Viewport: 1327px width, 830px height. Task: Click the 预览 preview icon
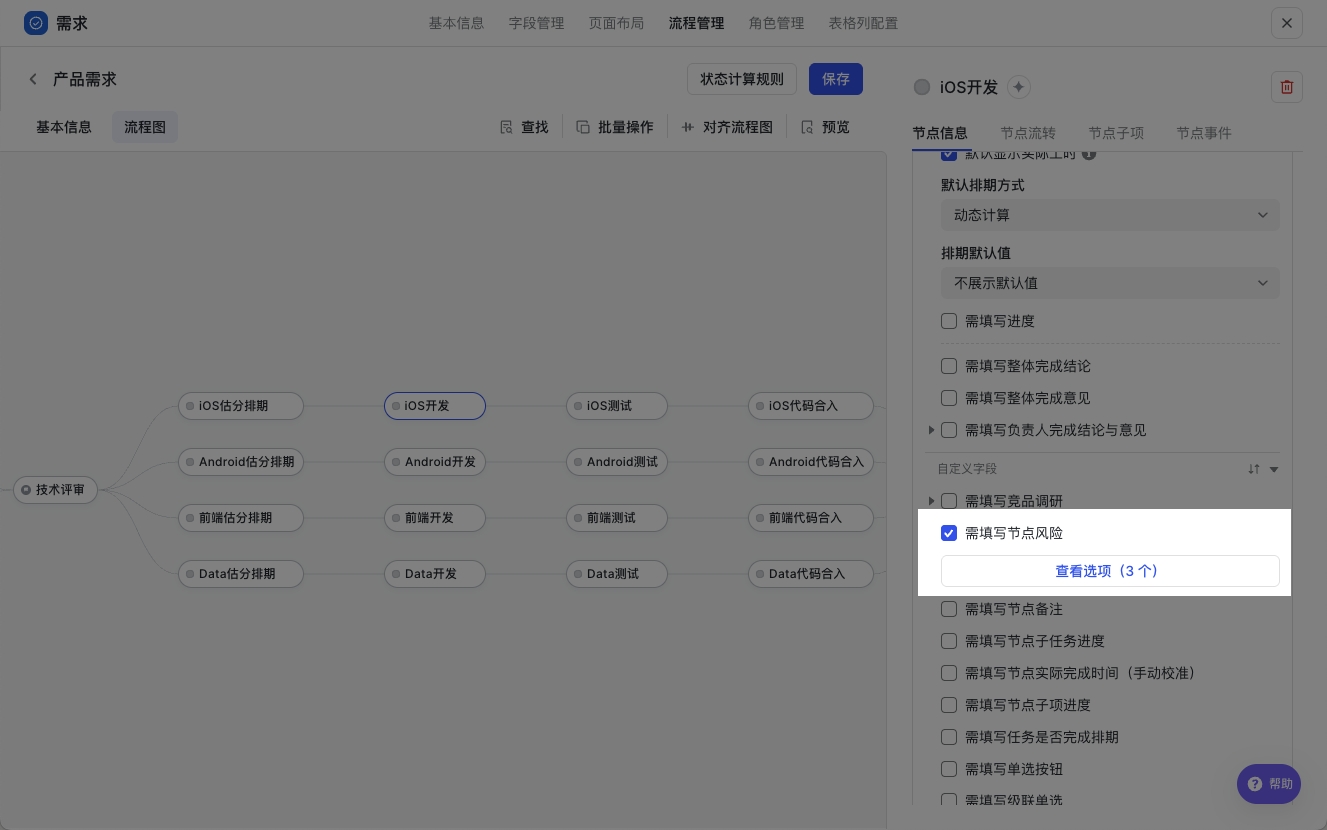[807, 127]
